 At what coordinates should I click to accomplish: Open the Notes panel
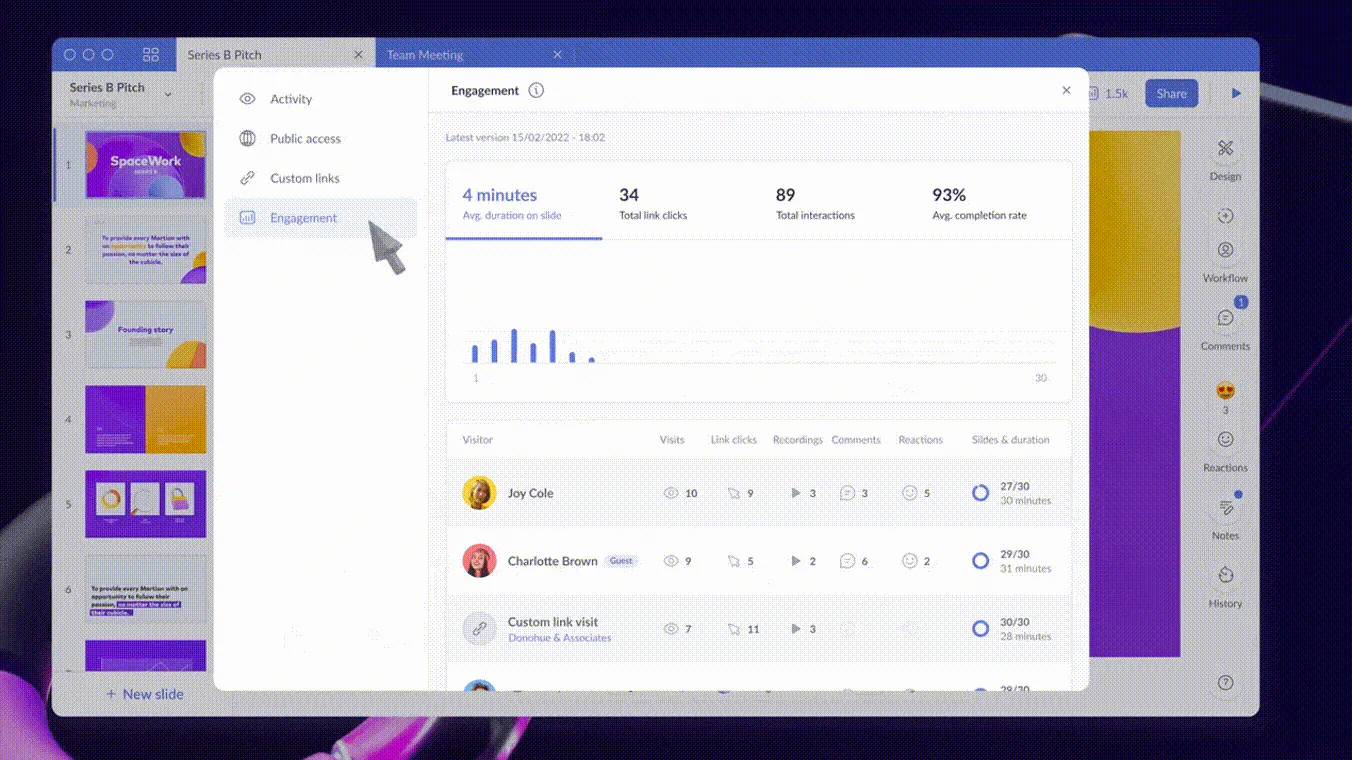[x=1225, y=508]
